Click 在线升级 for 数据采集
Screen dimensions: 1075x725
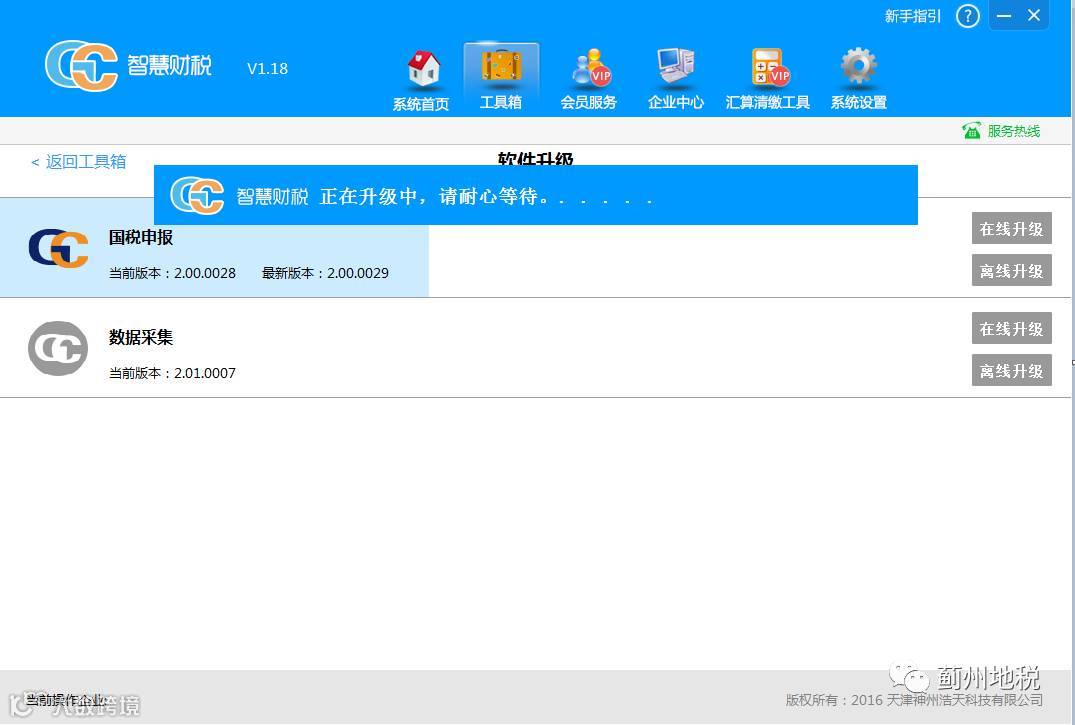1011,329
